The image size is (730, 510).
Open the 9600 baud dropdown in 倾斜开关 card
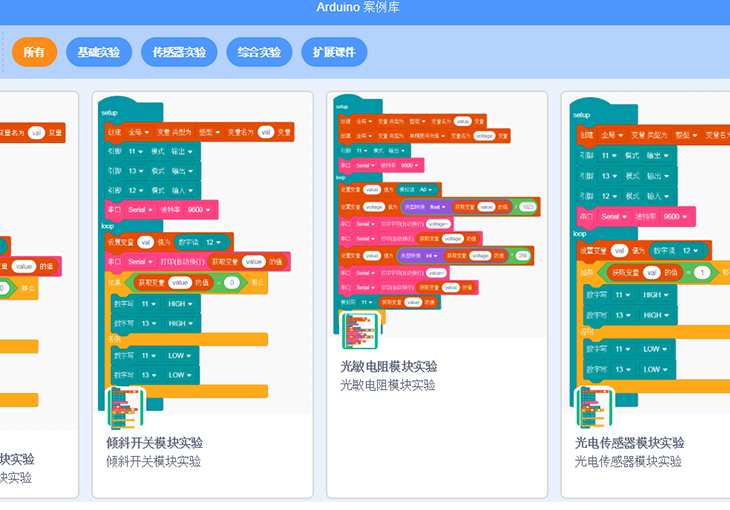199,210
